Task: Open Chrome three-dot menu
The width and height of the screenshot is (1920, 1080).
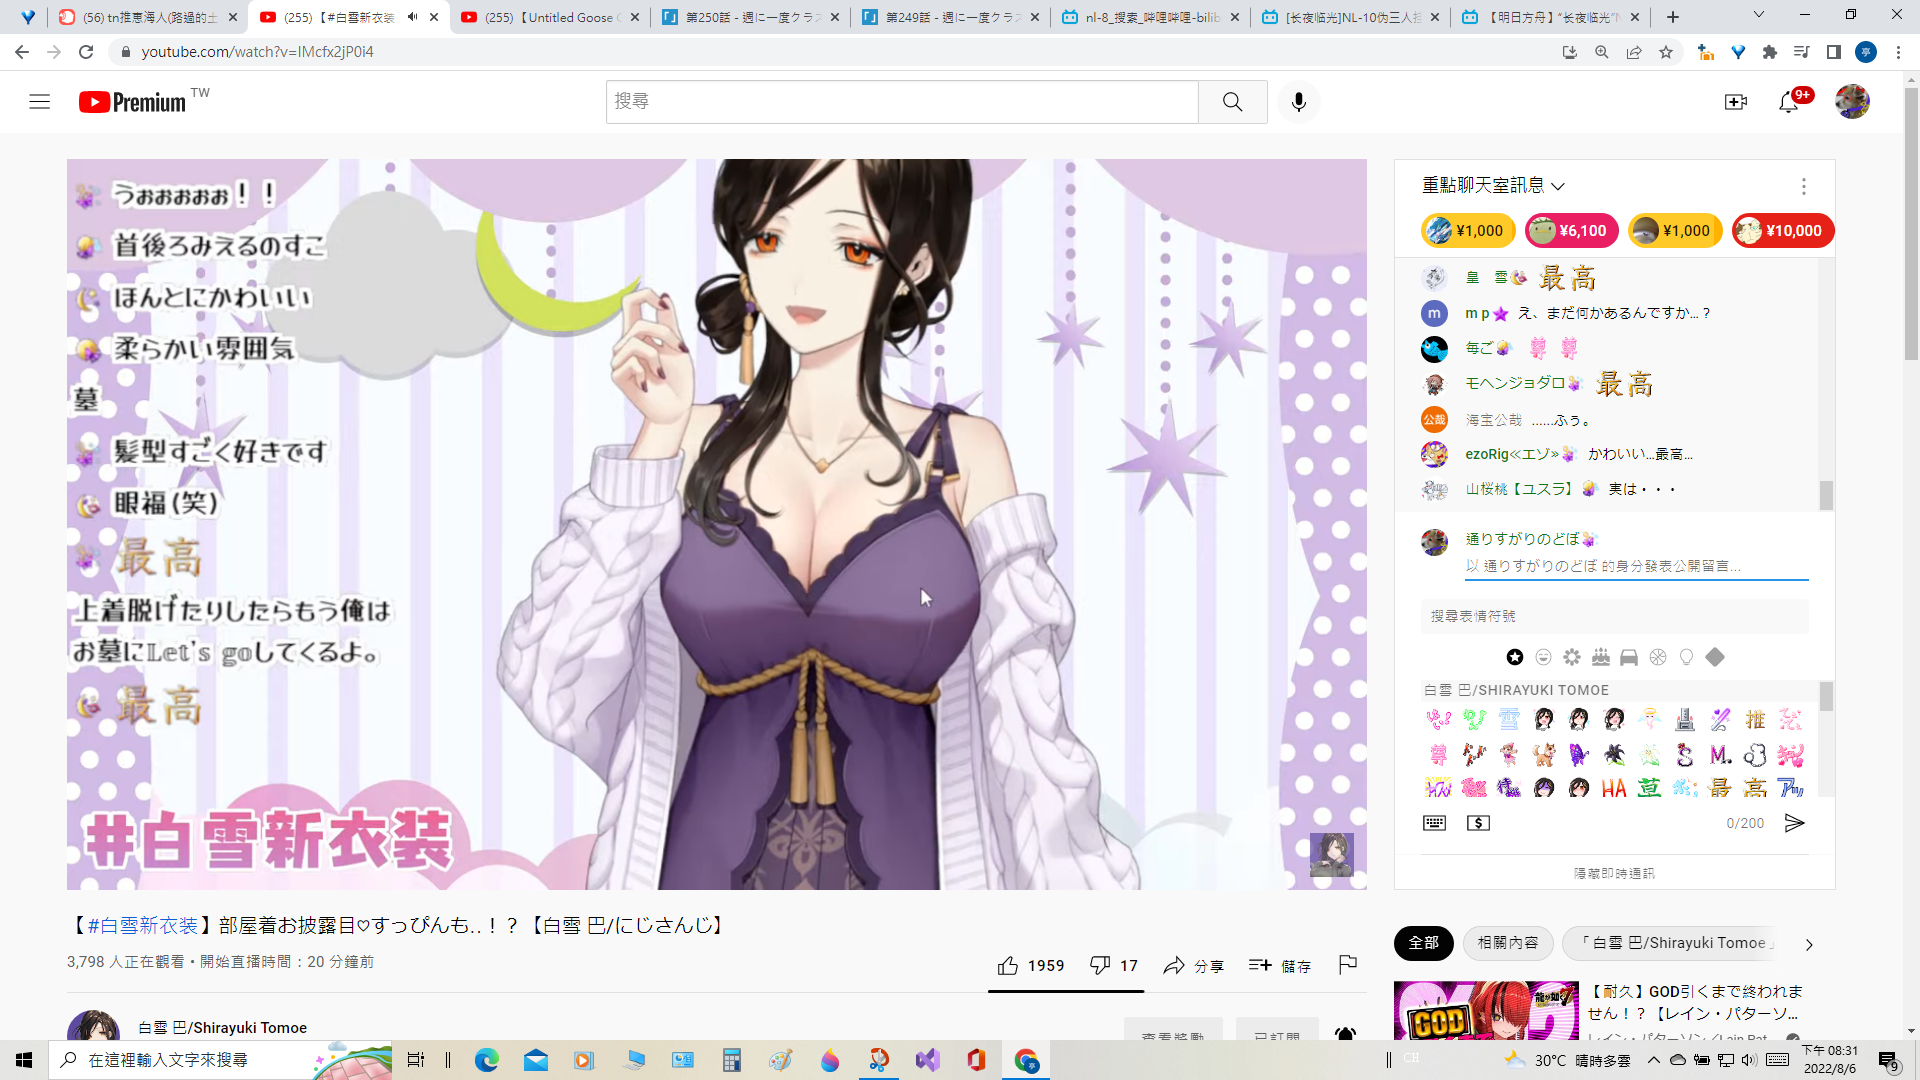Action: 1898,52
